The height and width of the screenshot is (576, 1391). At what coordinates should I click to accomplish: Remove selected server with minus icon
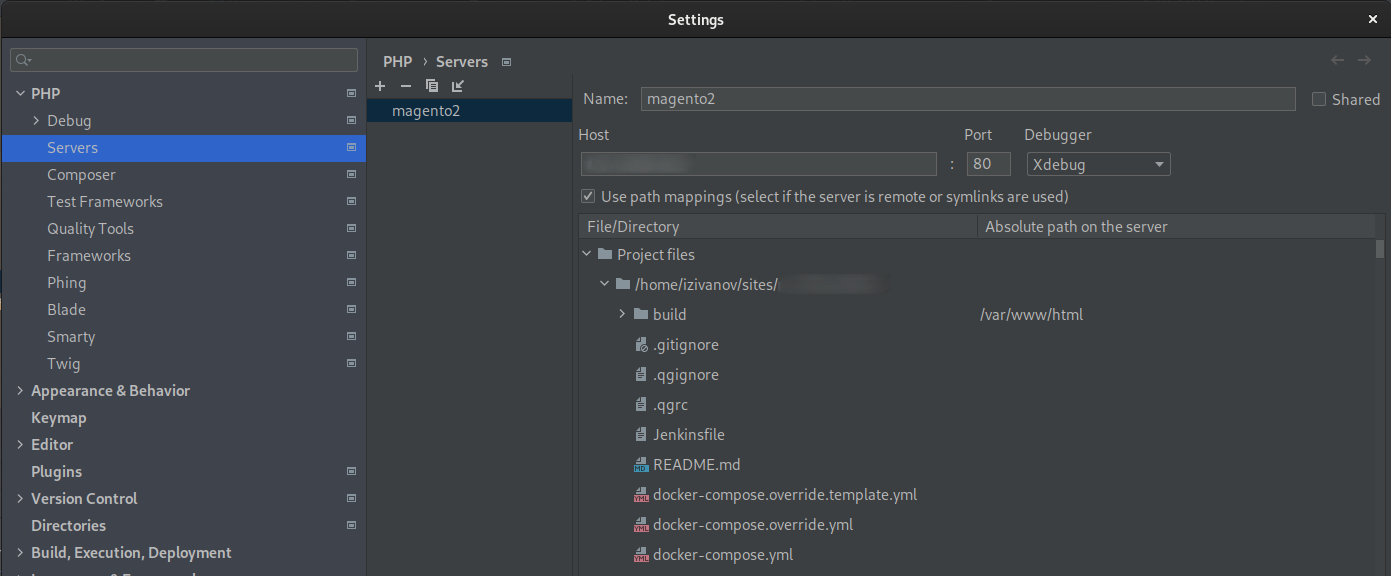[406, 86]
